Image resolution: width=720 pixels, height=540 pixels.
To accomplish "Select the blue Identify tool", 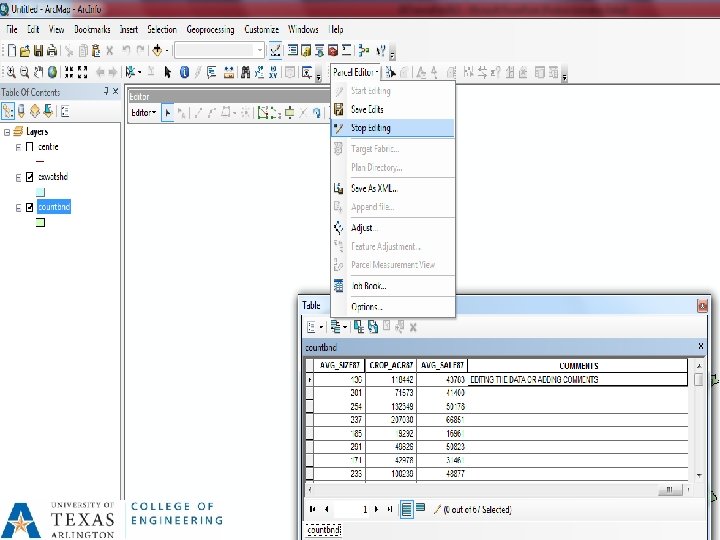I will (x=184, y=72).
